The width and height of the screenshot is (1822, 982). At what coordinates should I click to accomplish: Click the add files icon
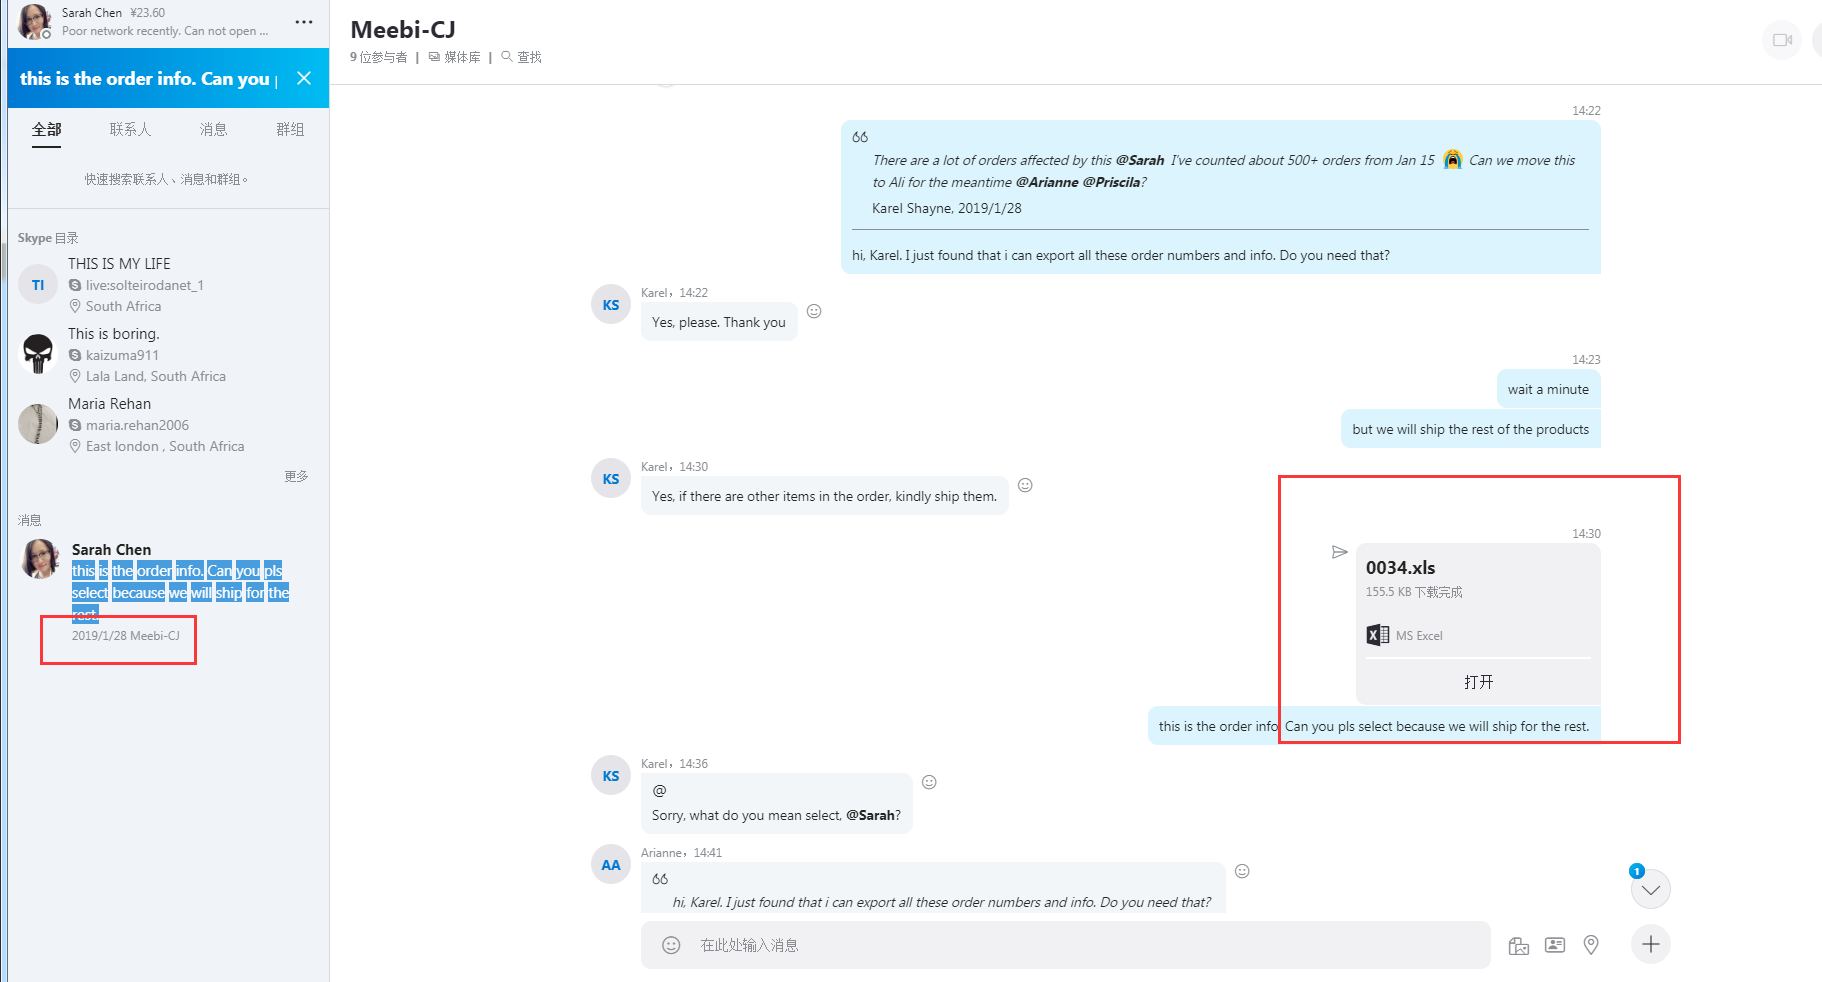click(1518, 945)
